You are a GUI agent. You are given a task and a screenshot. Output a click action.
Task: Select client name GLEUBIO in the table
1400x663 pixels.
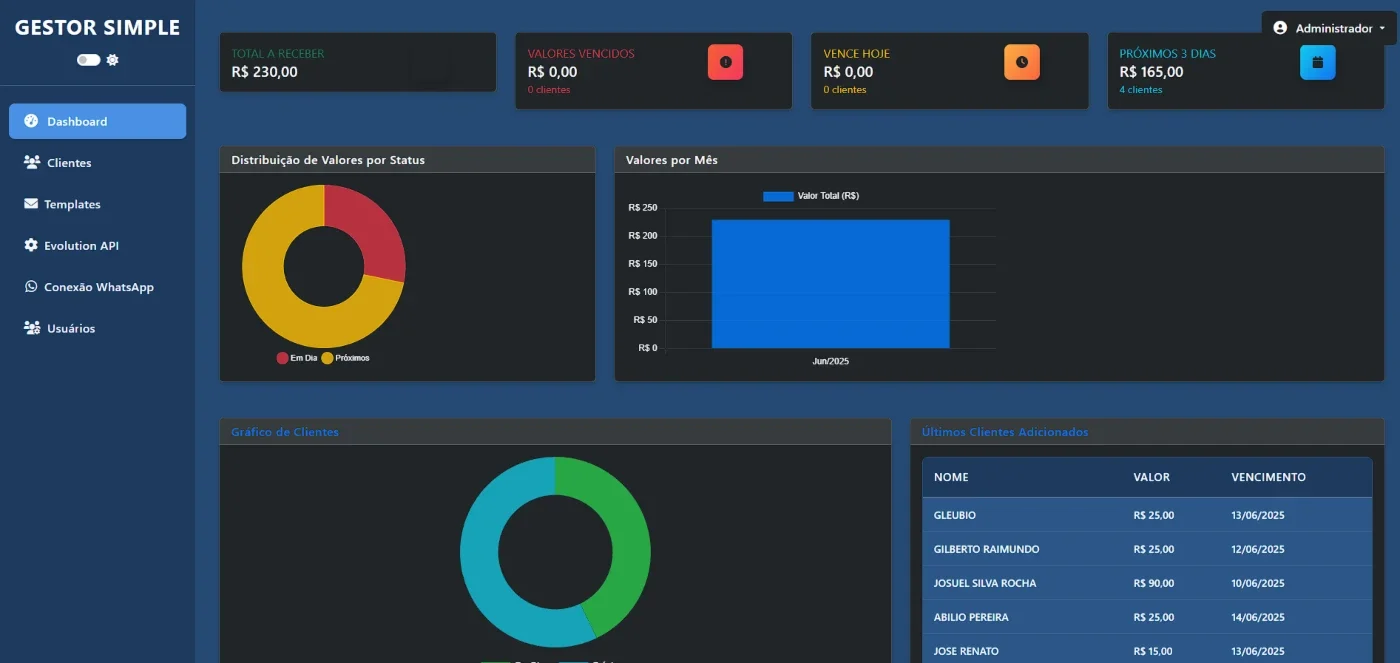pos(955,515)
